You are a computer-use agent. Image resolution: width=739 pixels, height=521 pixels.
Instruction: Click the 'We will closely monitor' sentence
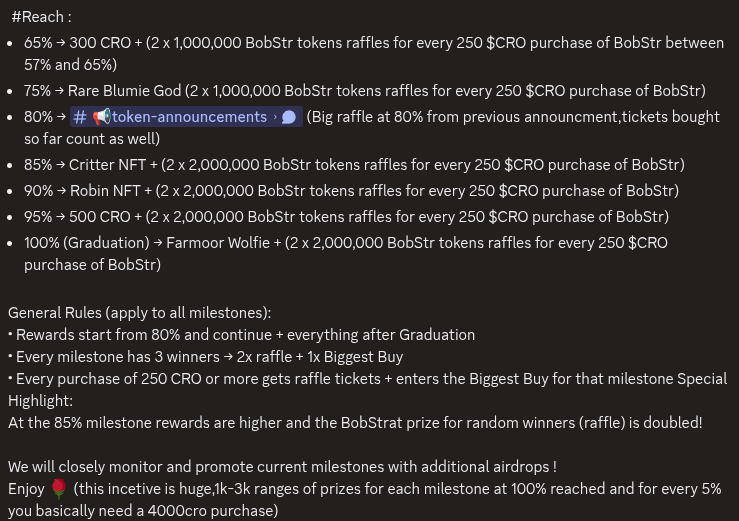click(282, 466)
